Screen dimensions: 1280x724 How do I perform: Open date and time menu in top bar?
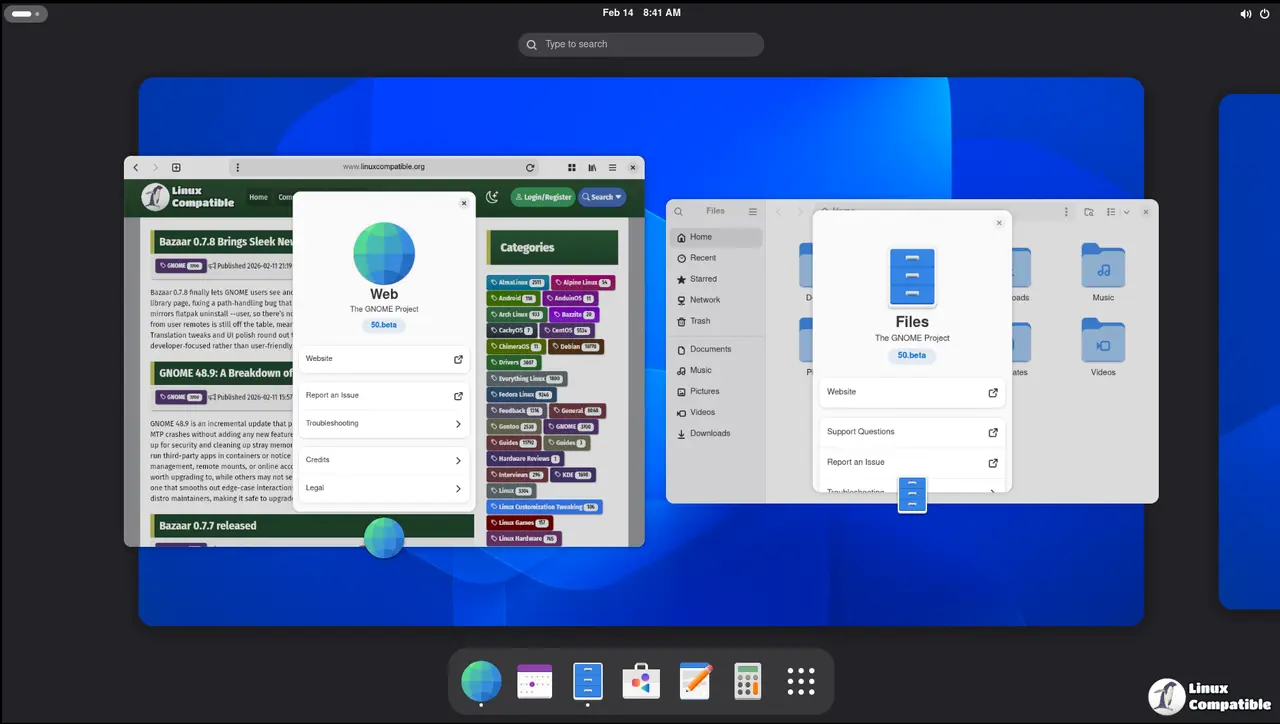[x=641, y=13]
